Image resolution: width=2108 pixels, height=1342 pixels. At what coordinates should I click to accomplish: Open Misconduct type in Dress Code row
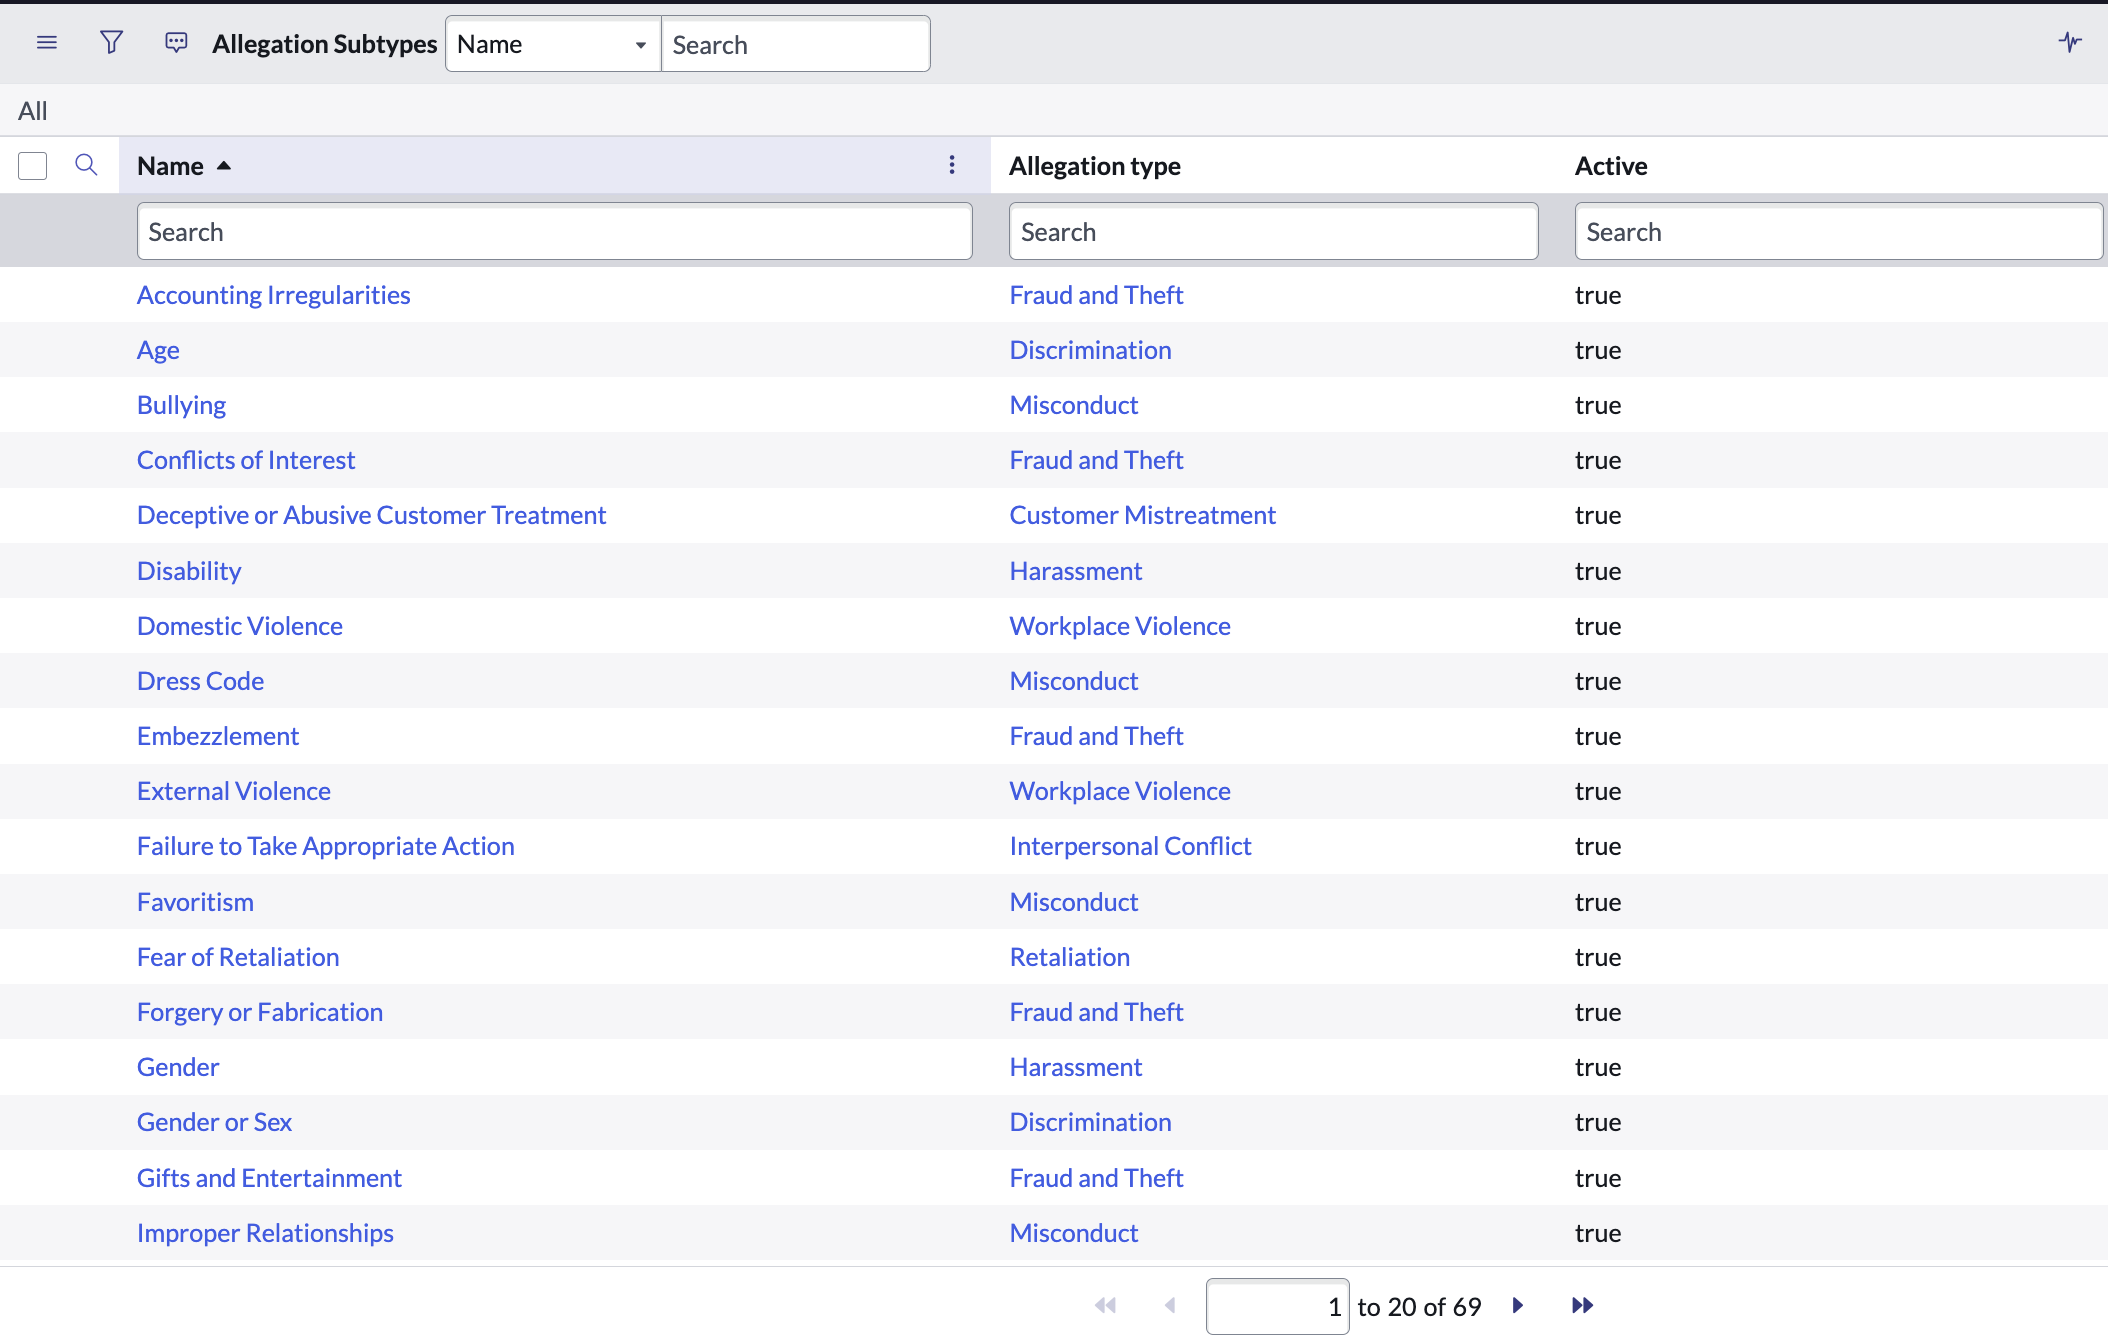point(1074,681)
